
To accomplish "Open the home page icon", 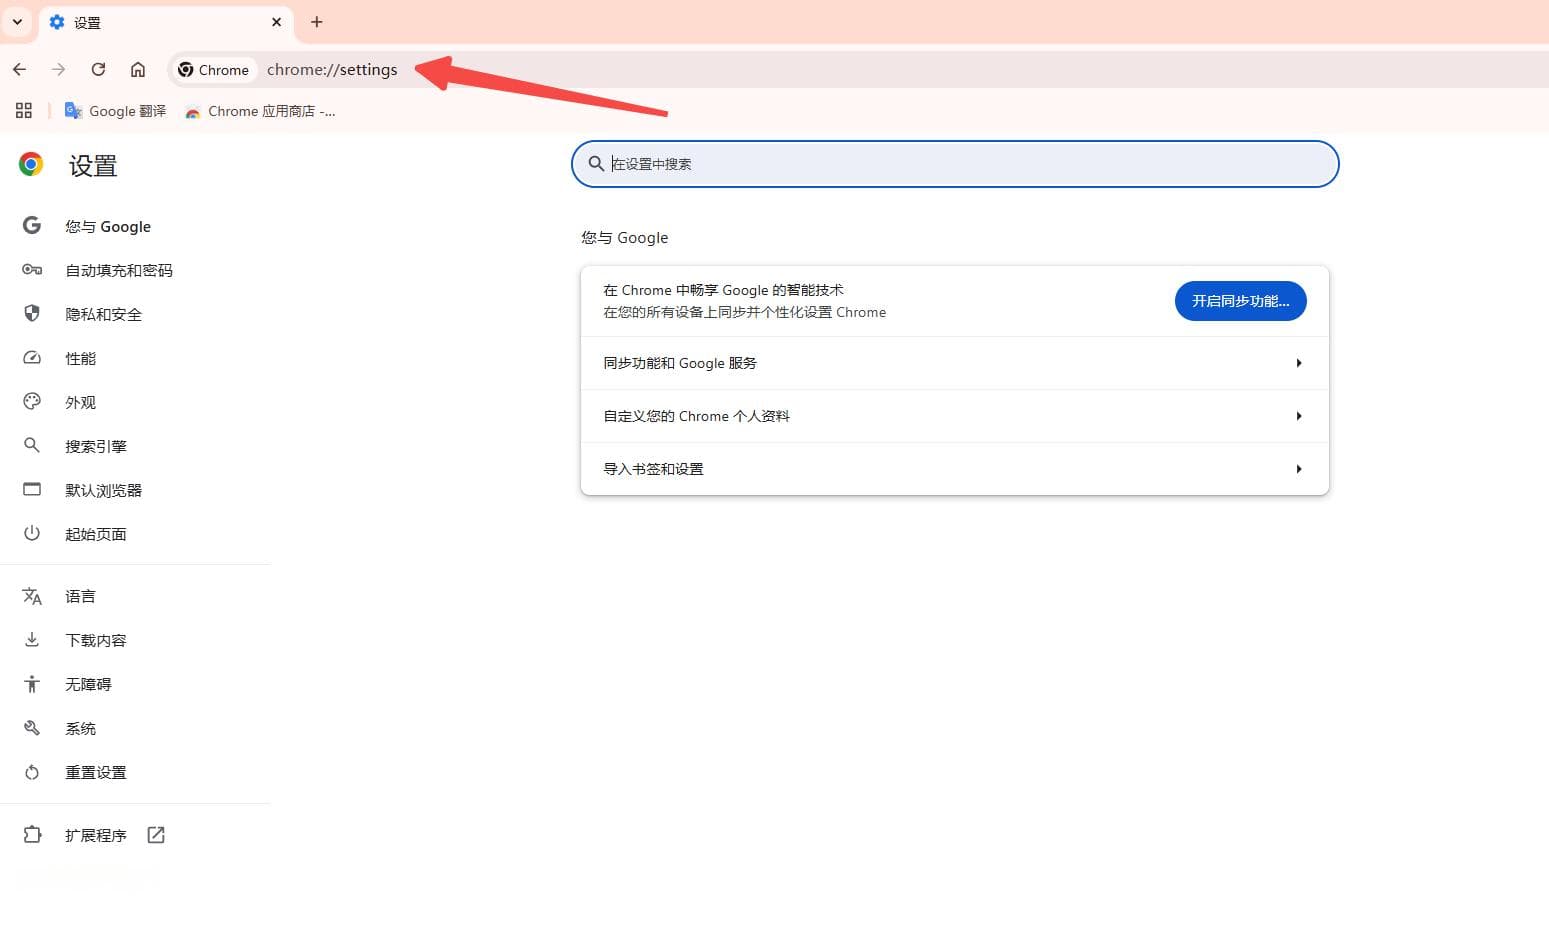I will (x=138, y=69).
